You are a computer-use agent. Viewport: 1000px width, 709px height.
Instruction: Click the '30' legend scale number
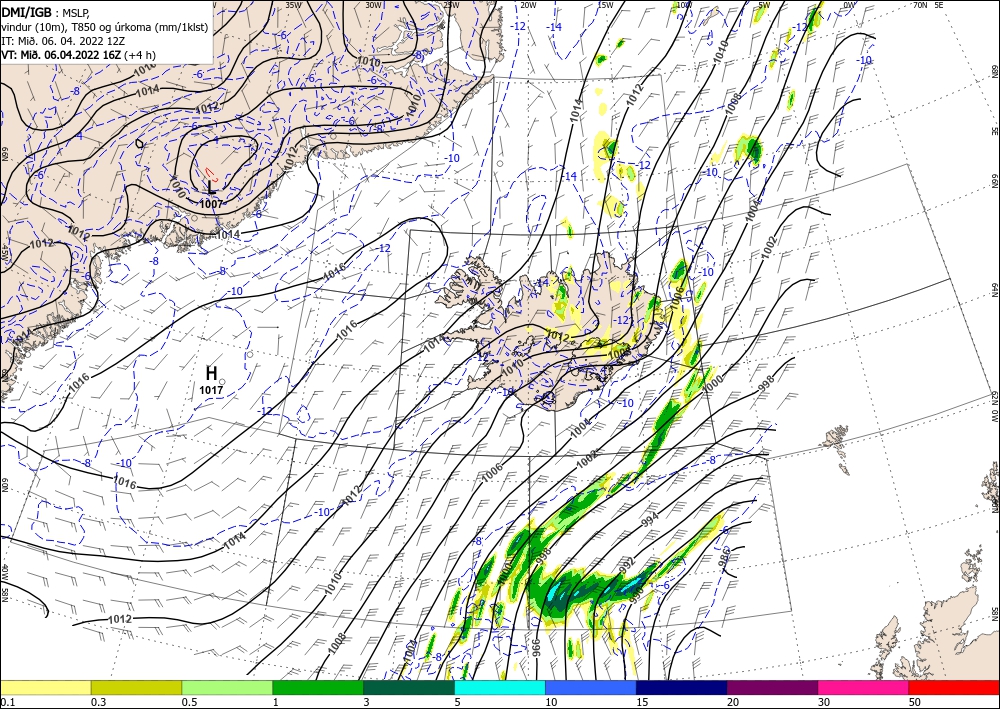pyautogui.click(x=823, y=701)
